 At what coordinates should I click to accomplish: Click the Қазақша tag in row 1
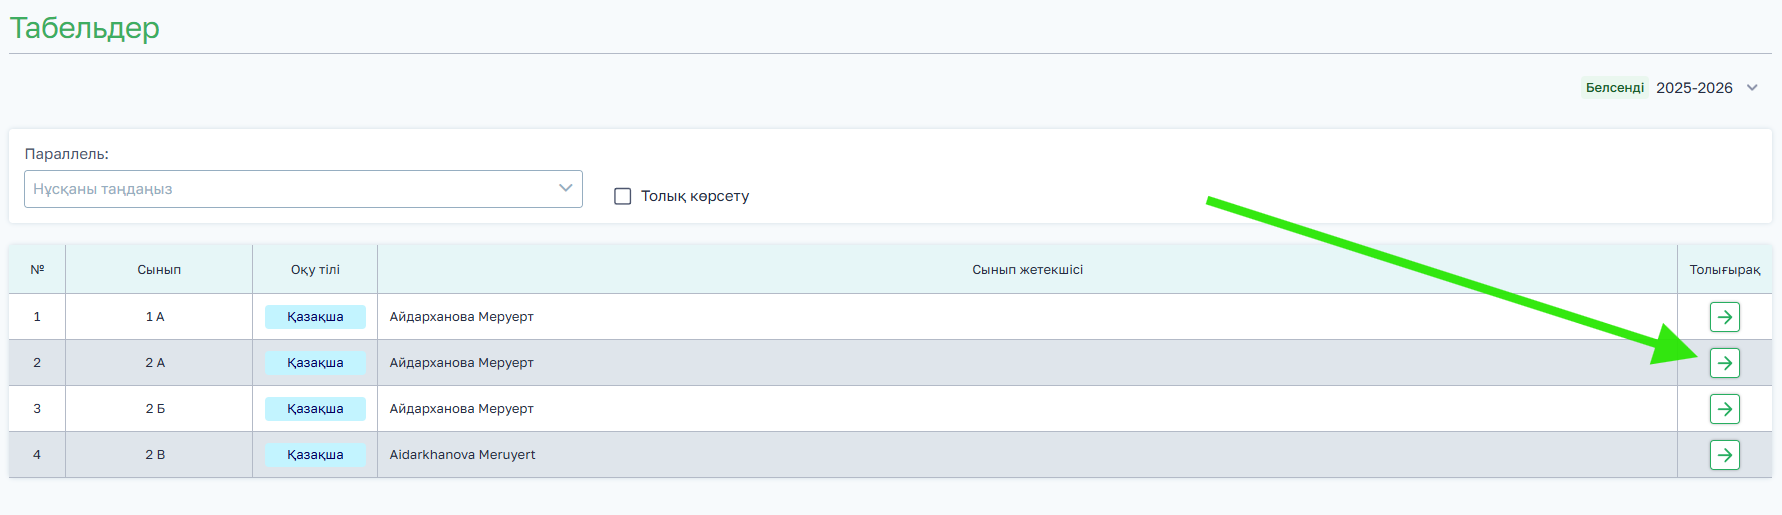pyautogui.click(x=315, y=317)
